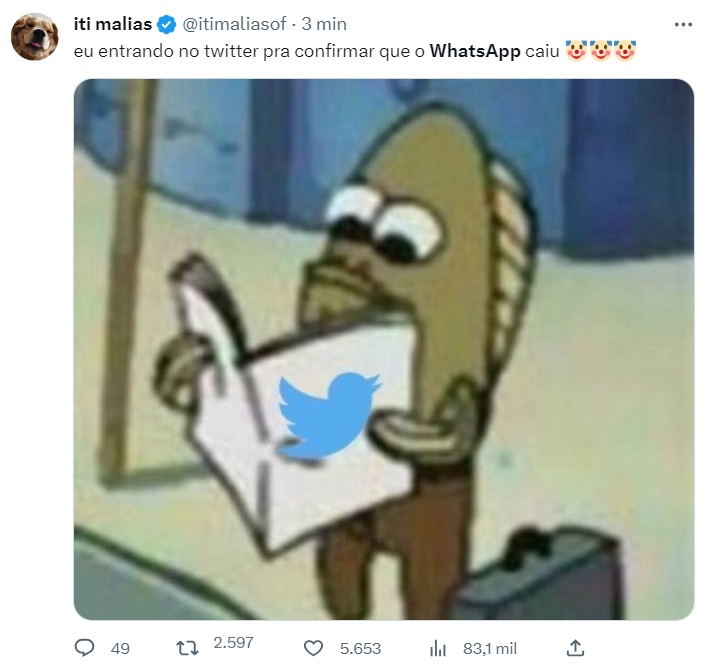The width and height of the screenshot is (706, 671).
Task: Click the retweet count 2.597
Action: point(234,642)
